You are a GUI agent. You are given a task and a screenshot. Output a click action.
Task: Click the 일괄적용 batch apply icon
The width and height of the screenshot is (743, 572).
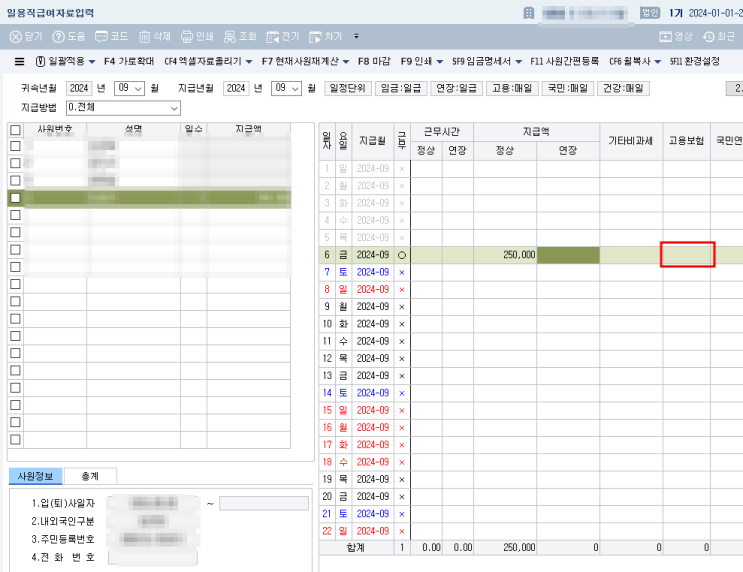(x=41, y=61)
